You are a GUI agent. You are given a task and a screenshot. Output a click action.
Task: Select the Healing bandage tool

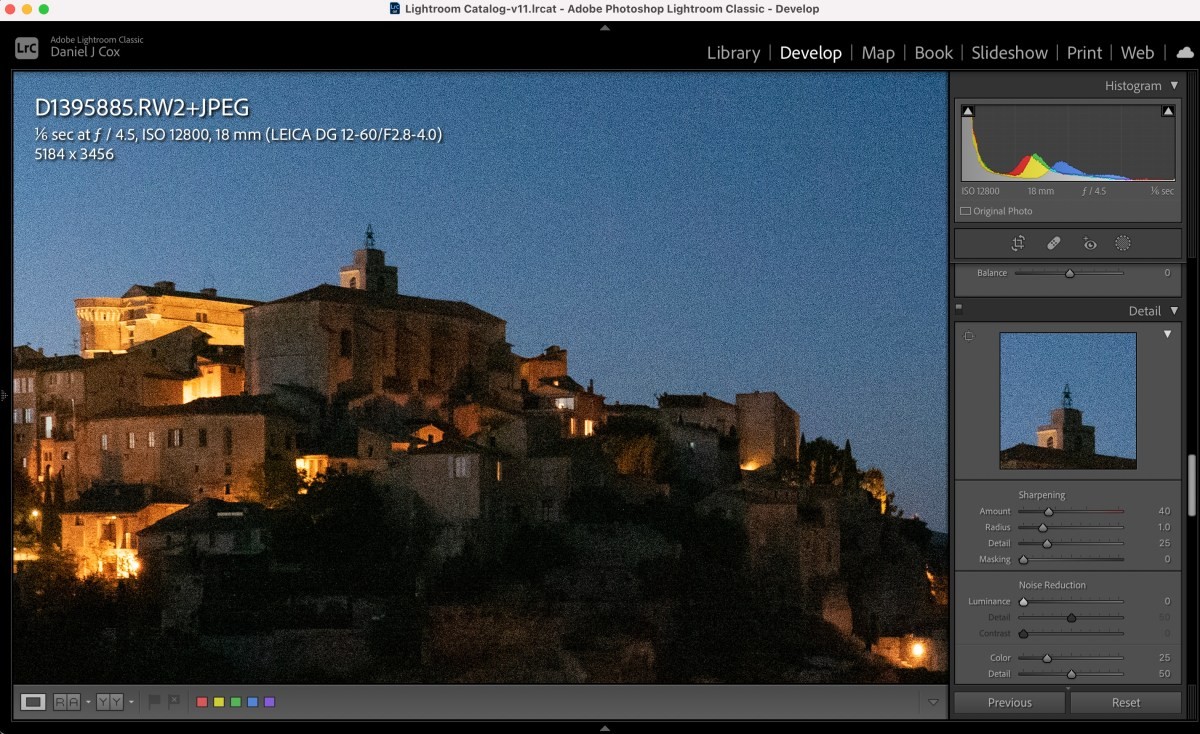1054,243
